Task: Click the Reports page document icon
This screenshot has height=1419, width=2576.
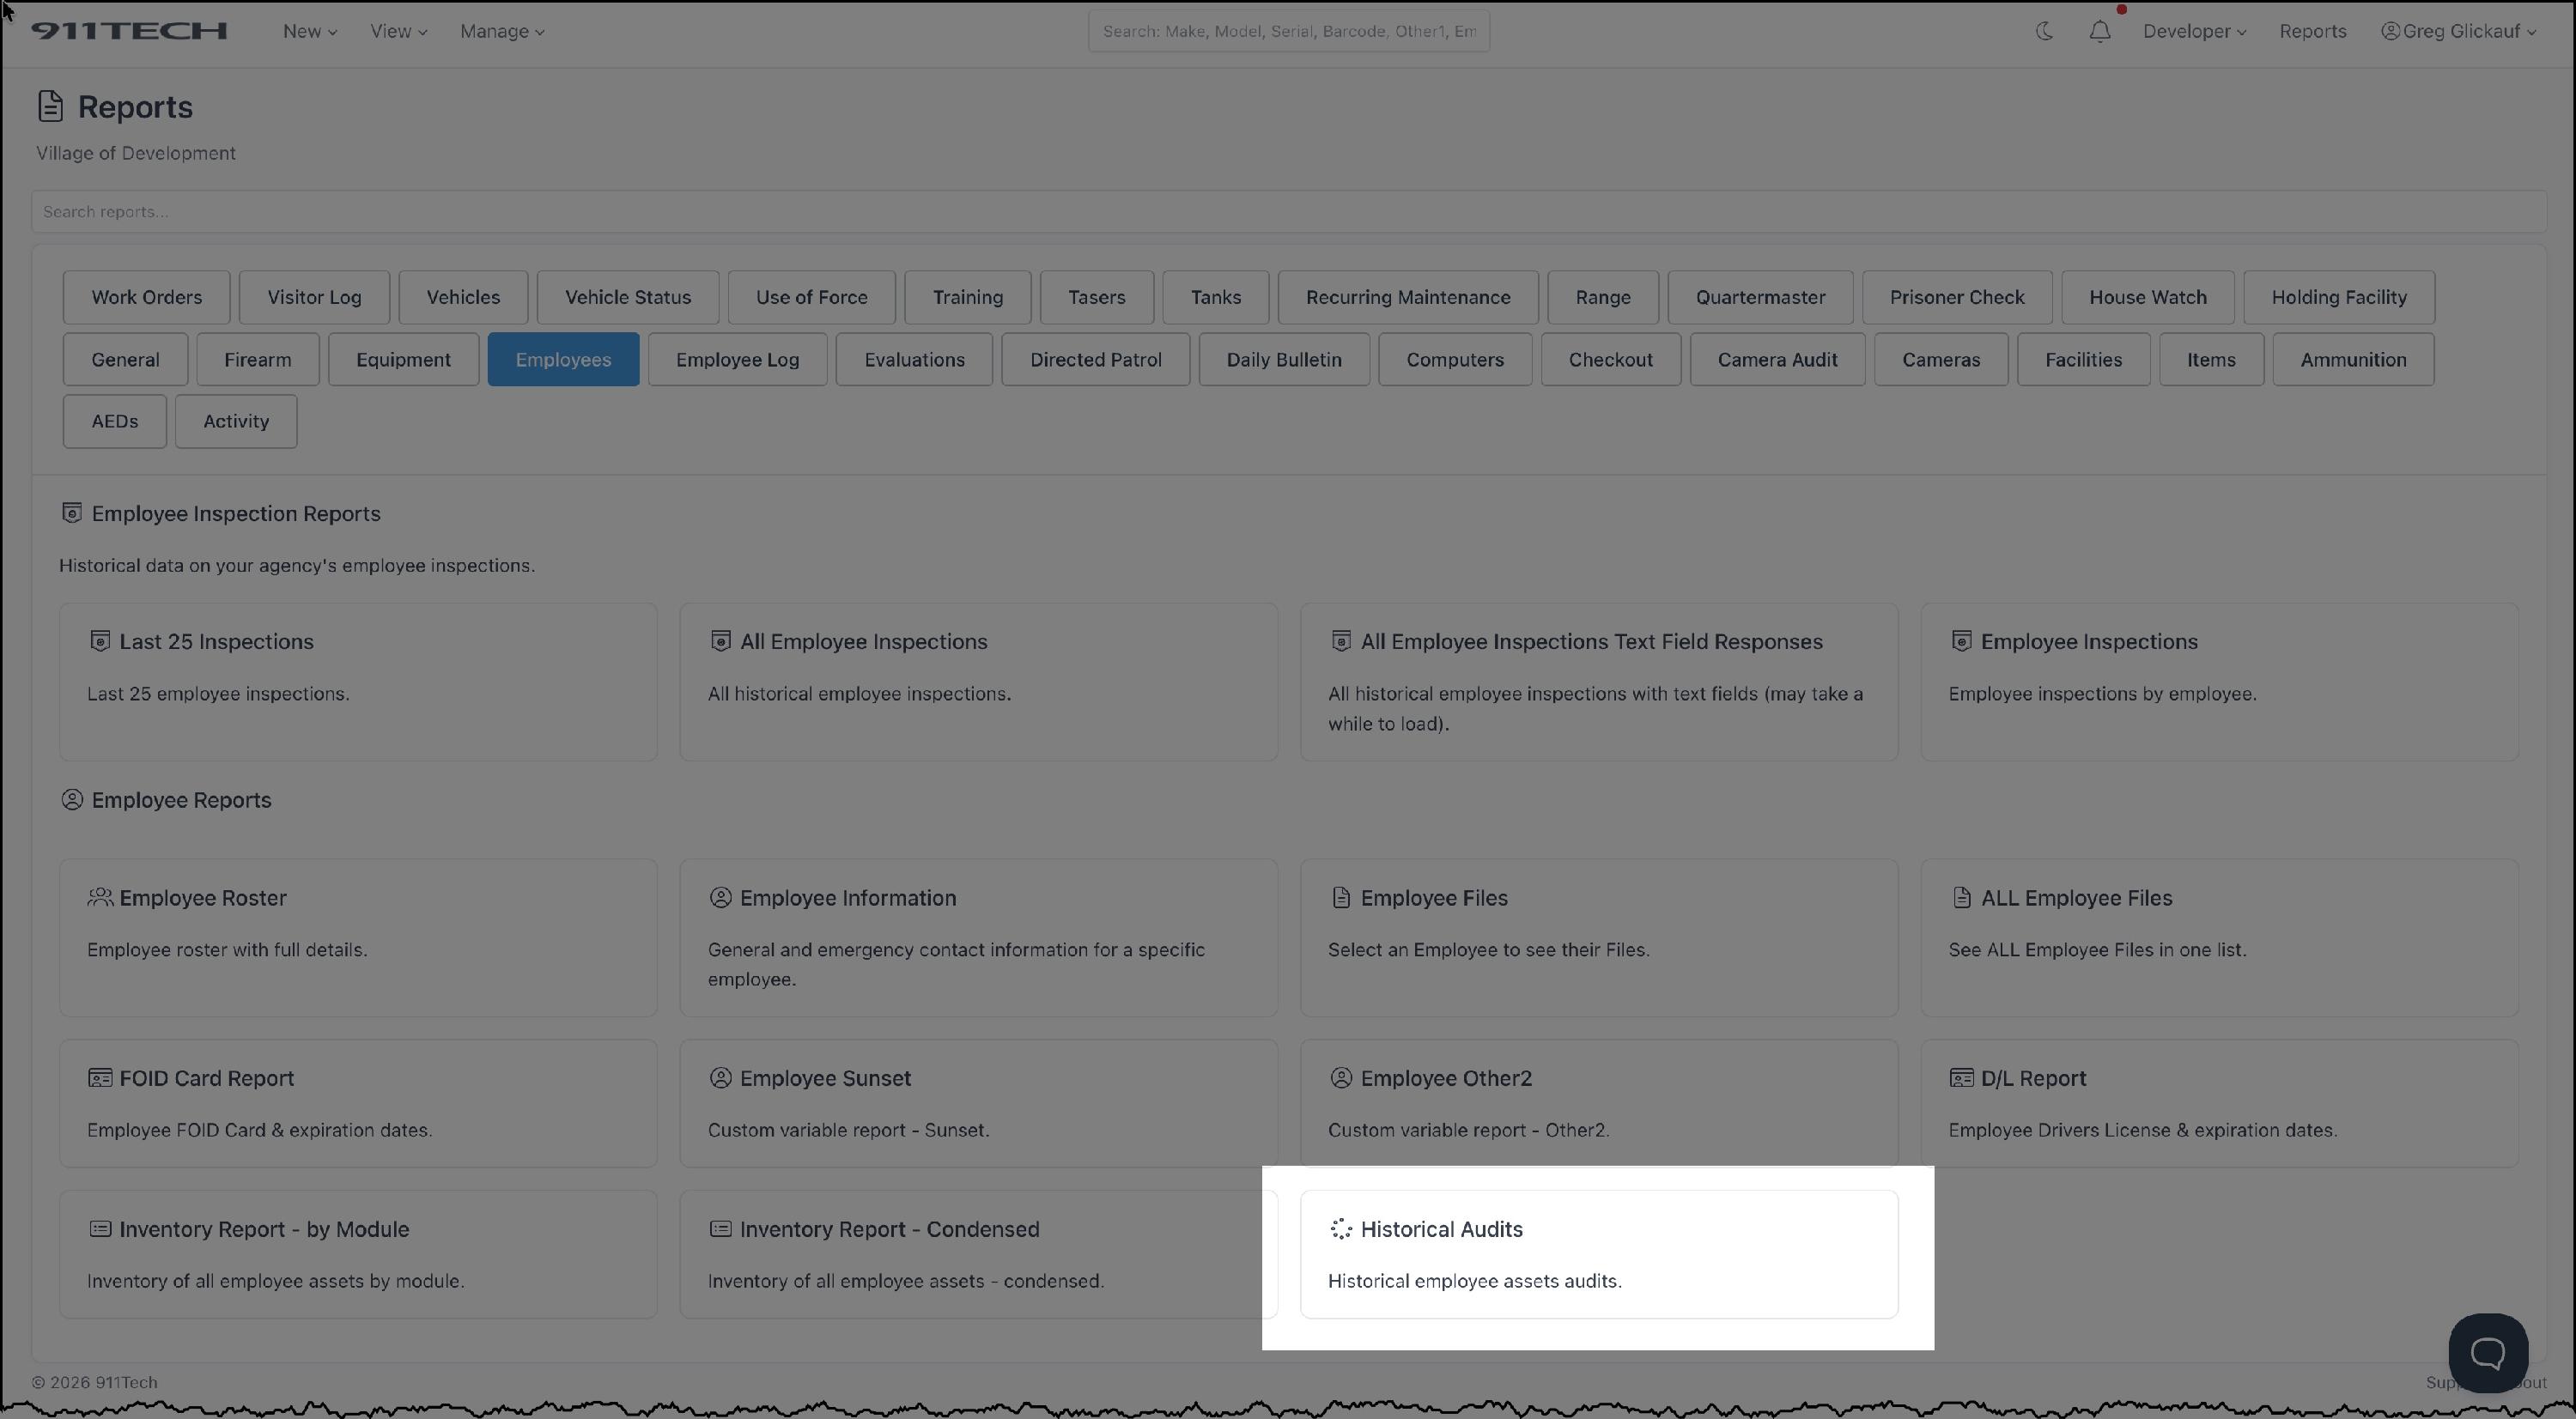Action: point(50,106)
